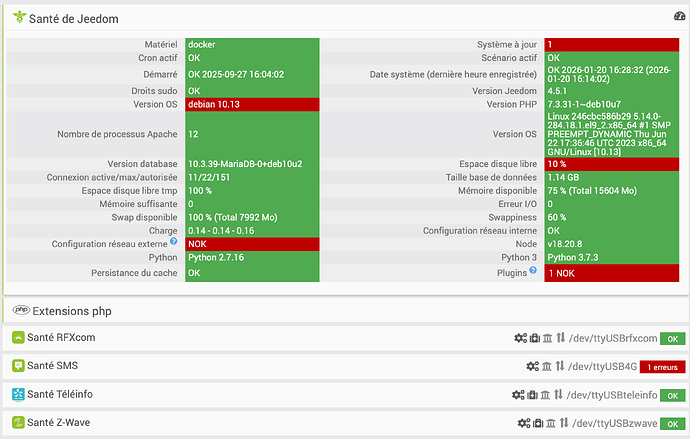Click the '/dev/ttyUSBrfxcom' port text
Image resolution: width=690 pixels, height=439 pixels.
pyautogui.click(x=613, y=338)
